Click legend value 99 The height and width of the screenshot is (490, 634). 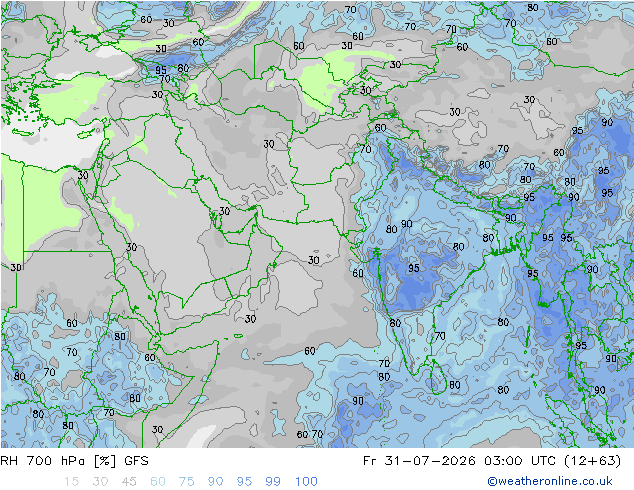point(273,482)
